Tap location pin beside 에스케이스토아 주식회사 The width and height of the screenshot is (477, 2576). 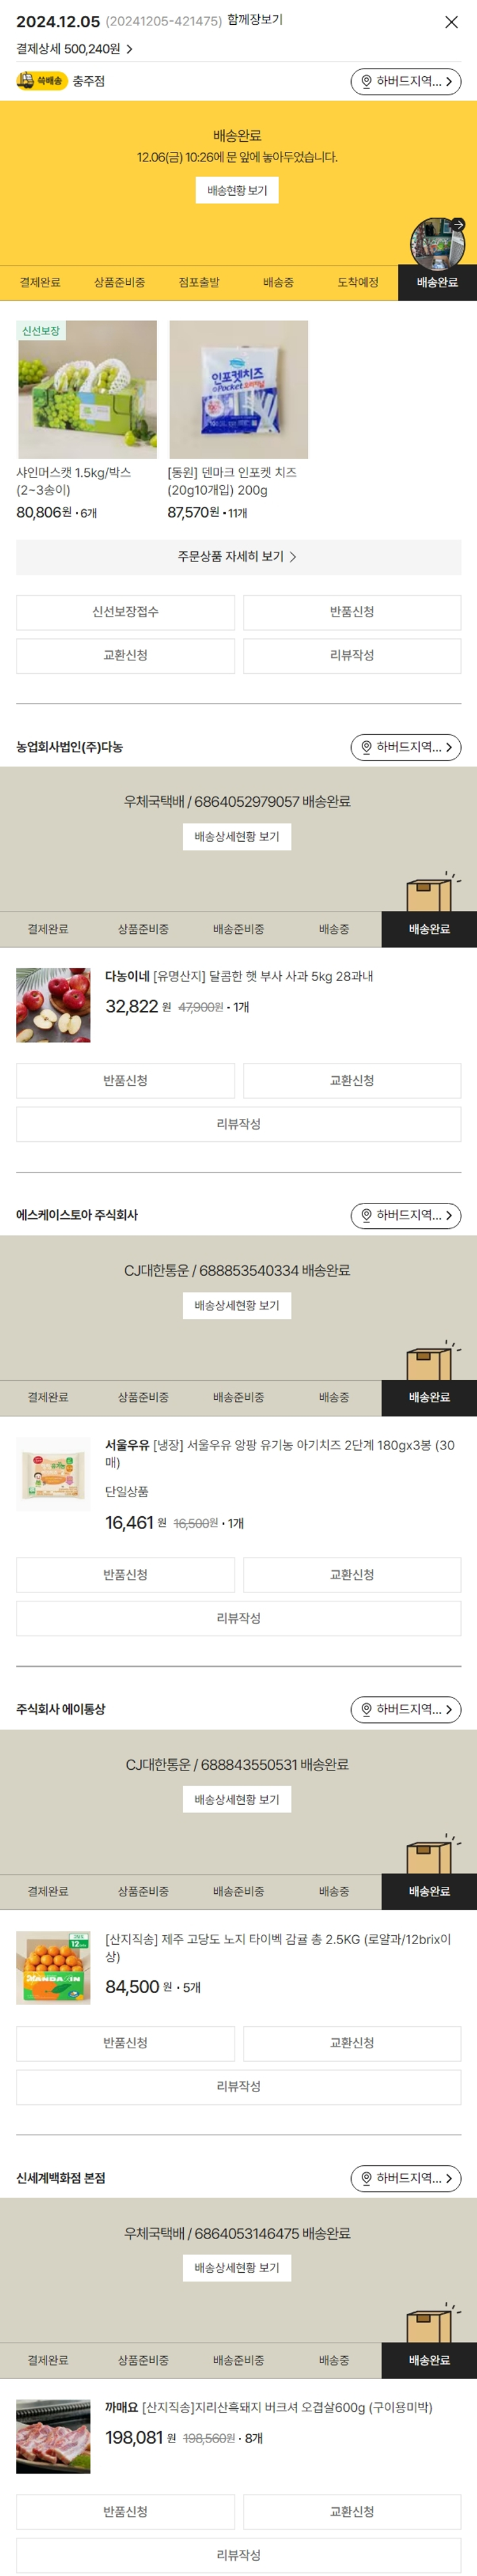point(367,1215)
